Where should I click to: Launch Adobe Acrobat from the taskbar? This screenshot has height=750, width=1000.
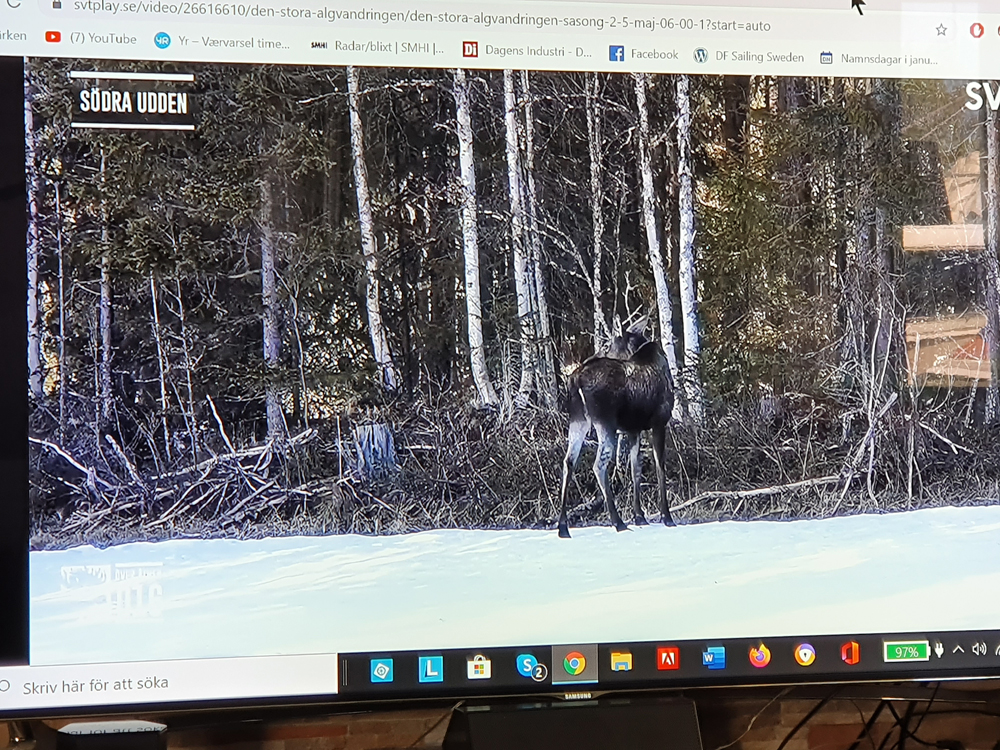pos(668,659)
